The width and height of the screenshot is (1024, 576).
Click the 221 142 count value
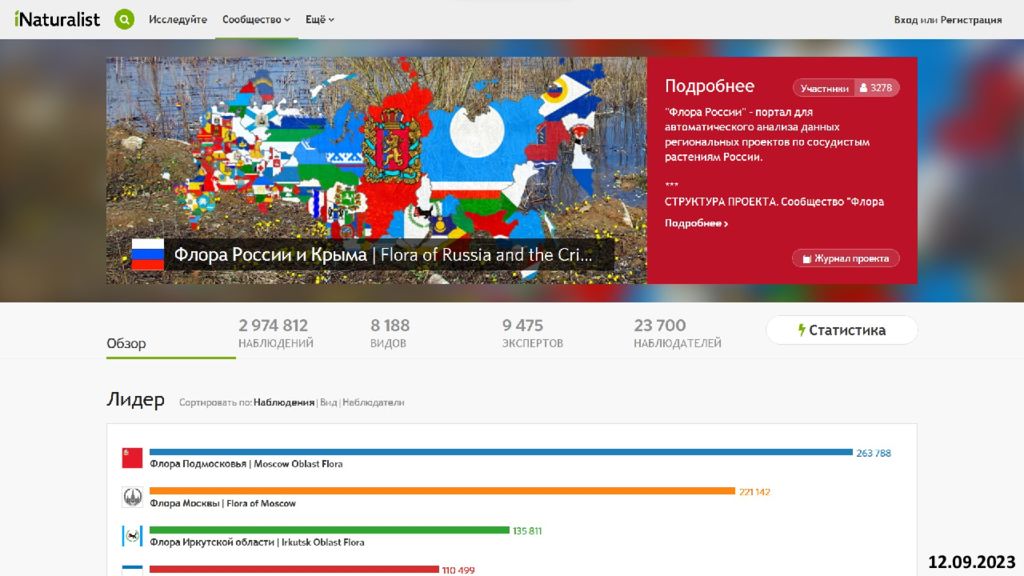[x=754, y=492]
